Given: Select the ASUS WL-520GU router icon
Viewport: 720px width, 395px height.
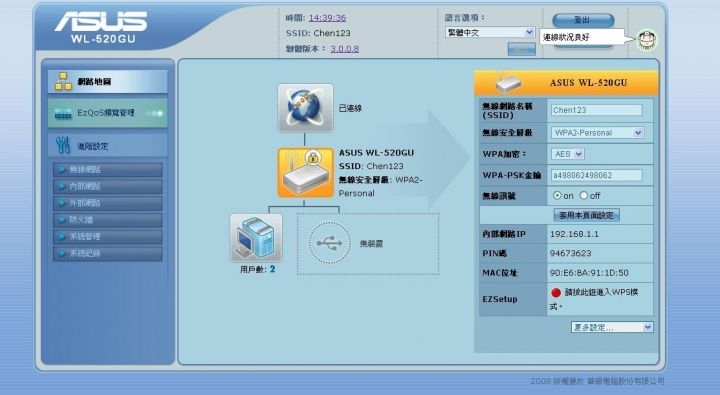Looking at the screenshot, I should 305,173.
